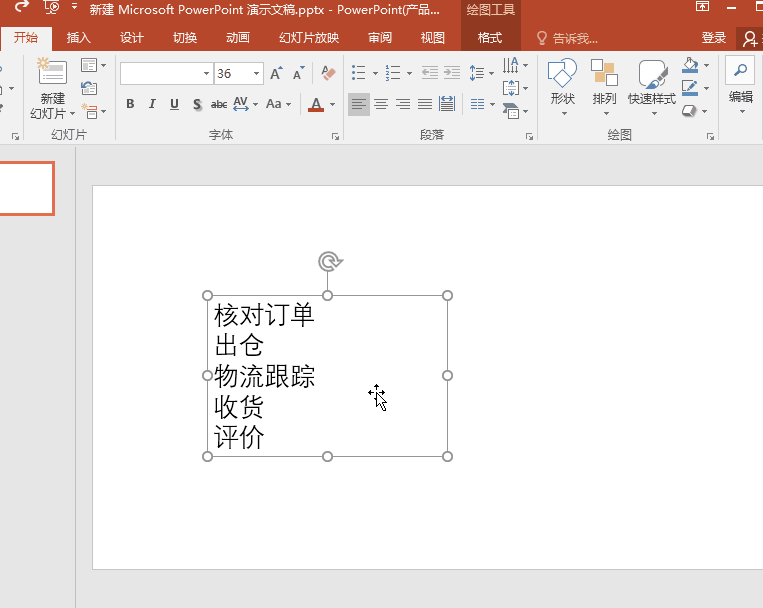Open the drawing dialog launcher in 绘图 group
The height and width of the screenshot is (608, 763).
tap(710, 137)
